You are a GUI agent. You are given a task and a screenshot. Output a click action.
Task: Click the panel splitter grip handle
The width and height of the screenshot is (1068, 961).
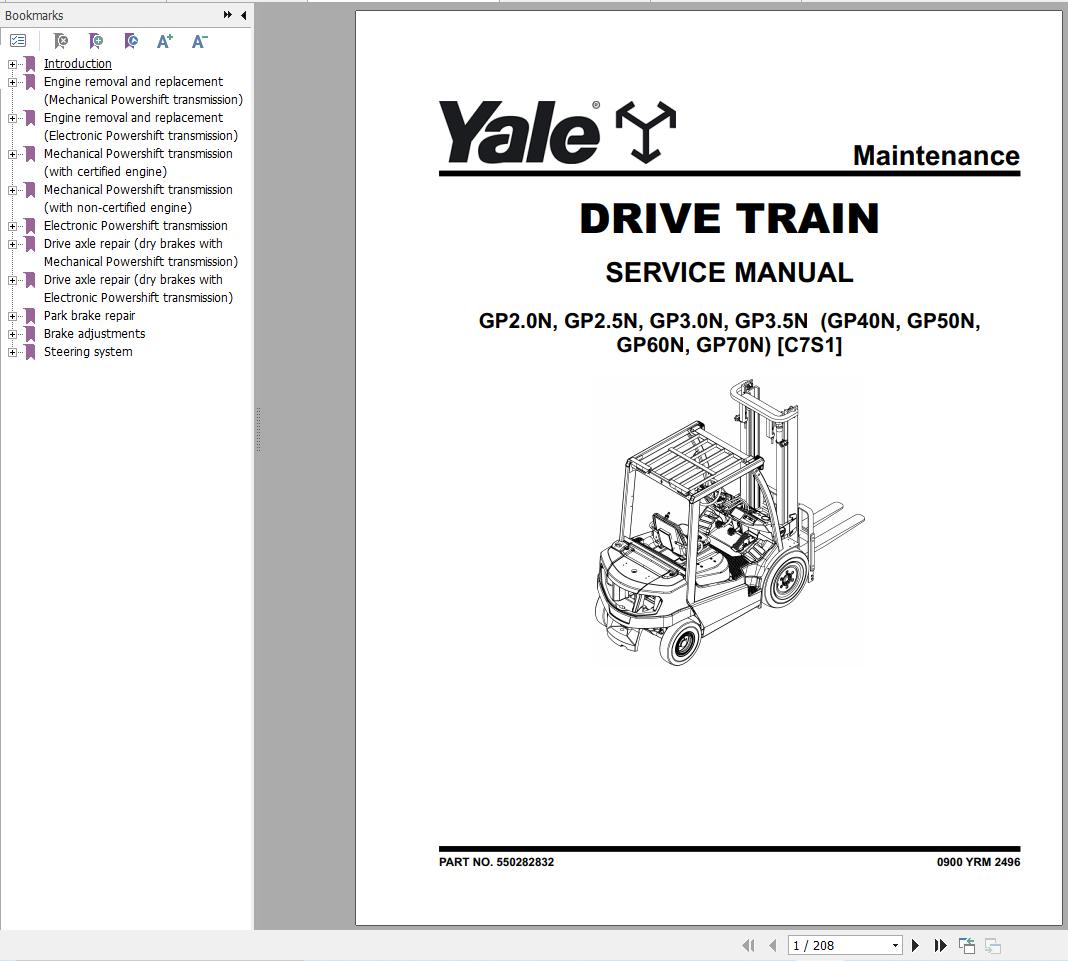tap(258, 430)
